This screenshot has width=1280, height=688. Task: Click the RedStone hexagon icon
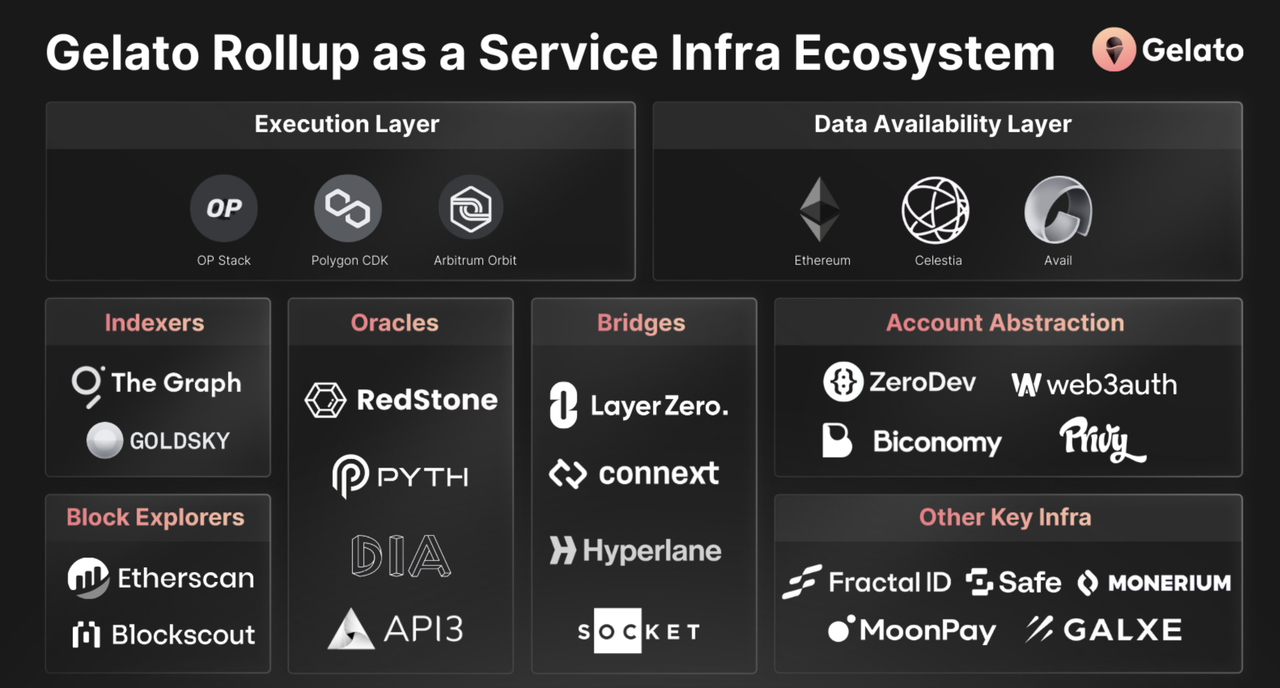[x=325, y=400]
